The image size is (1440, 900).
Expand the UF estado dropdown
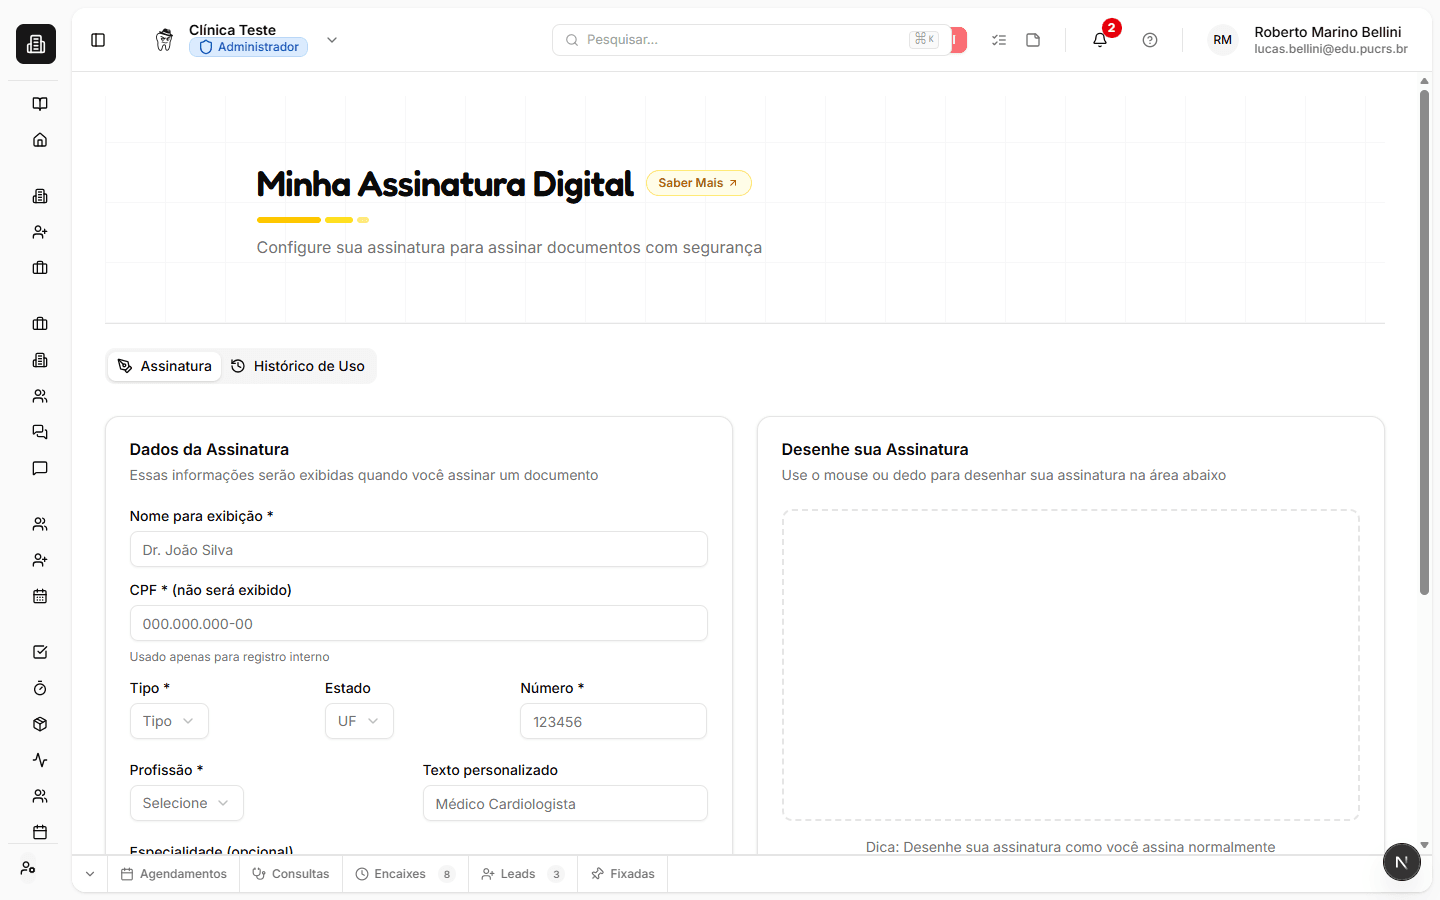pyautogui.click(x=358, y=721)
